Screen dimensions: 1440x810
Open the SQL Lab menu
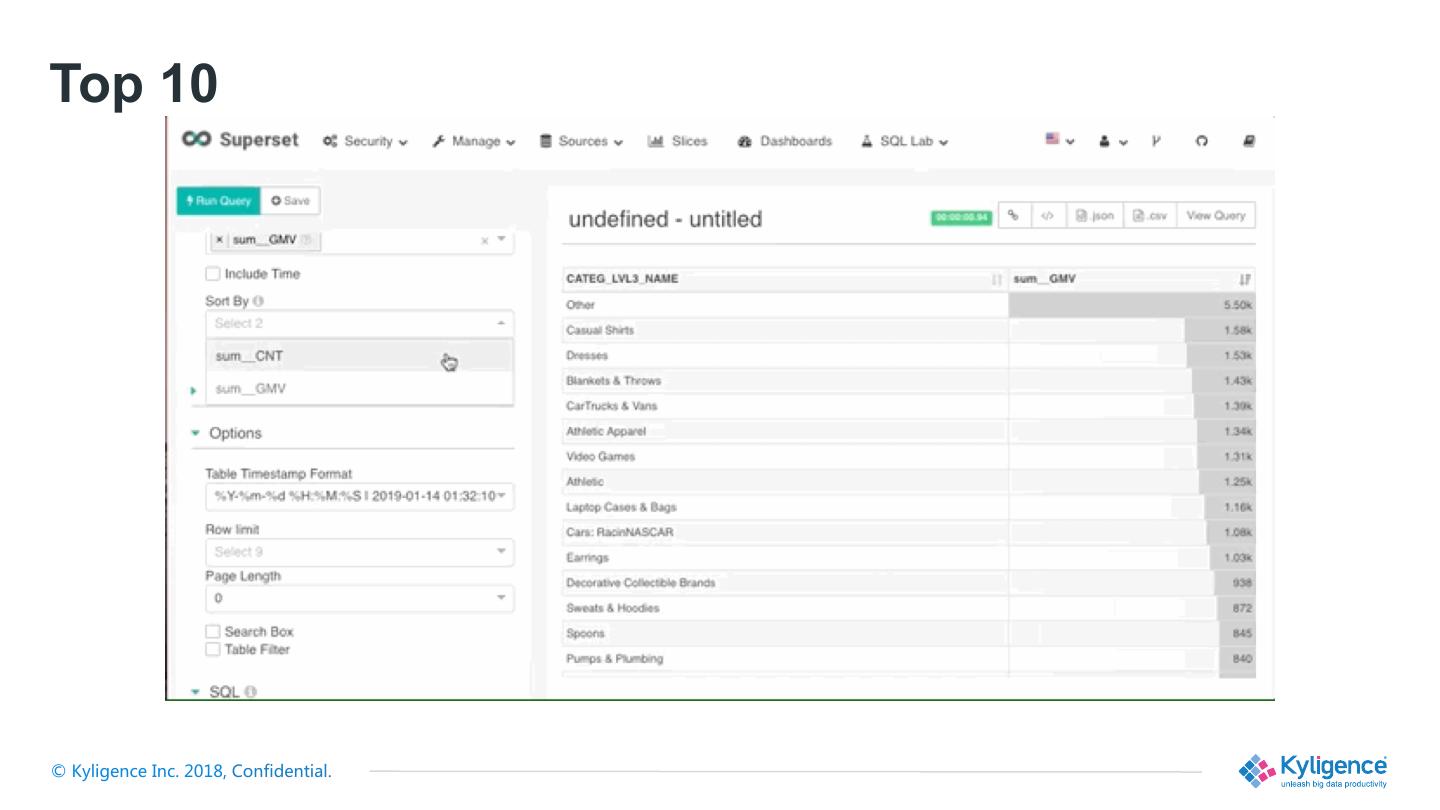[905, 141]
